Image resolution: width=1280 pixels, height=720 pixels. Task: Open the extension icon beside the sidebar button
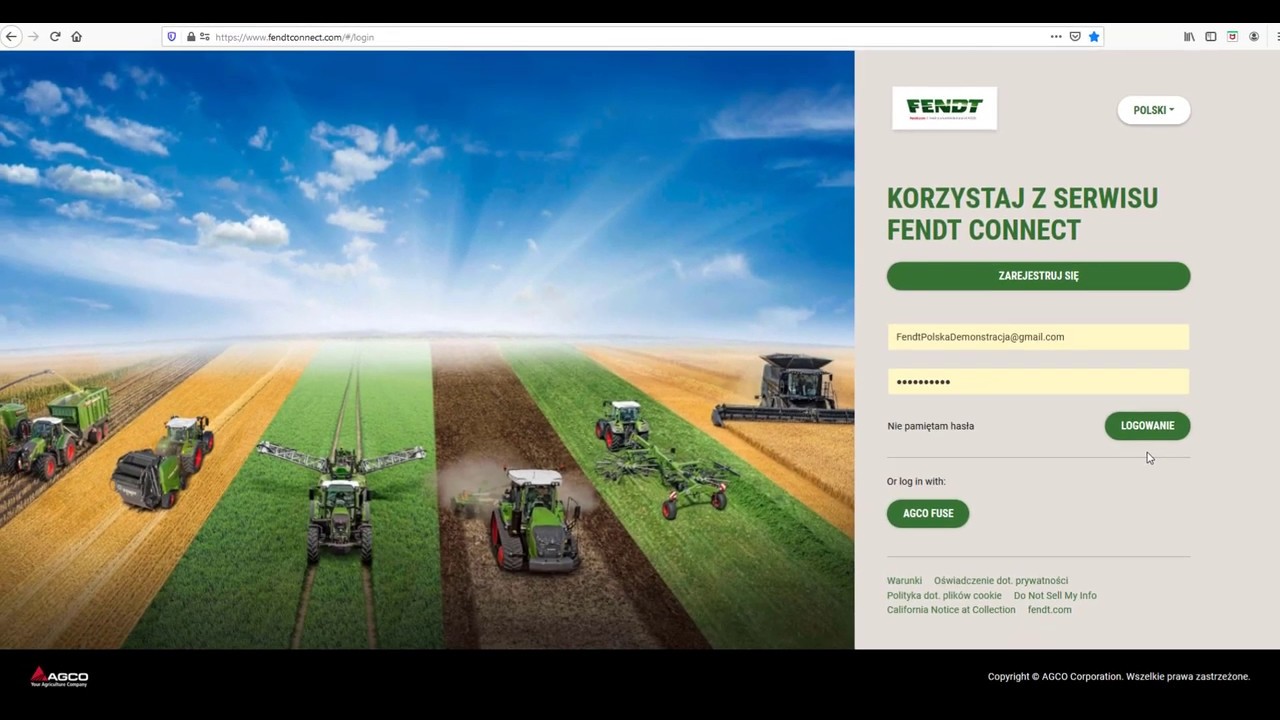[1232, 37]
